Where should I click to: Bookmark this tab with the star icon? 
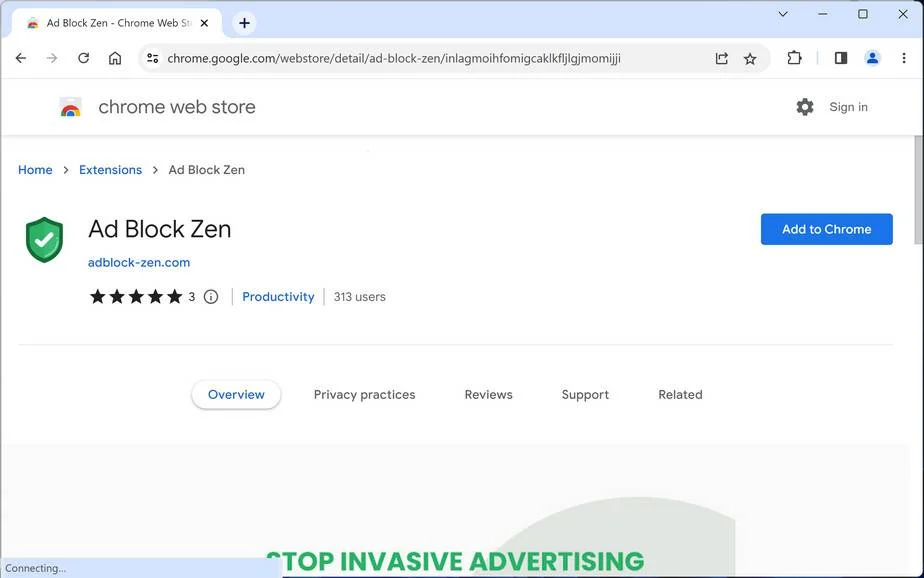tap(750, 58)
